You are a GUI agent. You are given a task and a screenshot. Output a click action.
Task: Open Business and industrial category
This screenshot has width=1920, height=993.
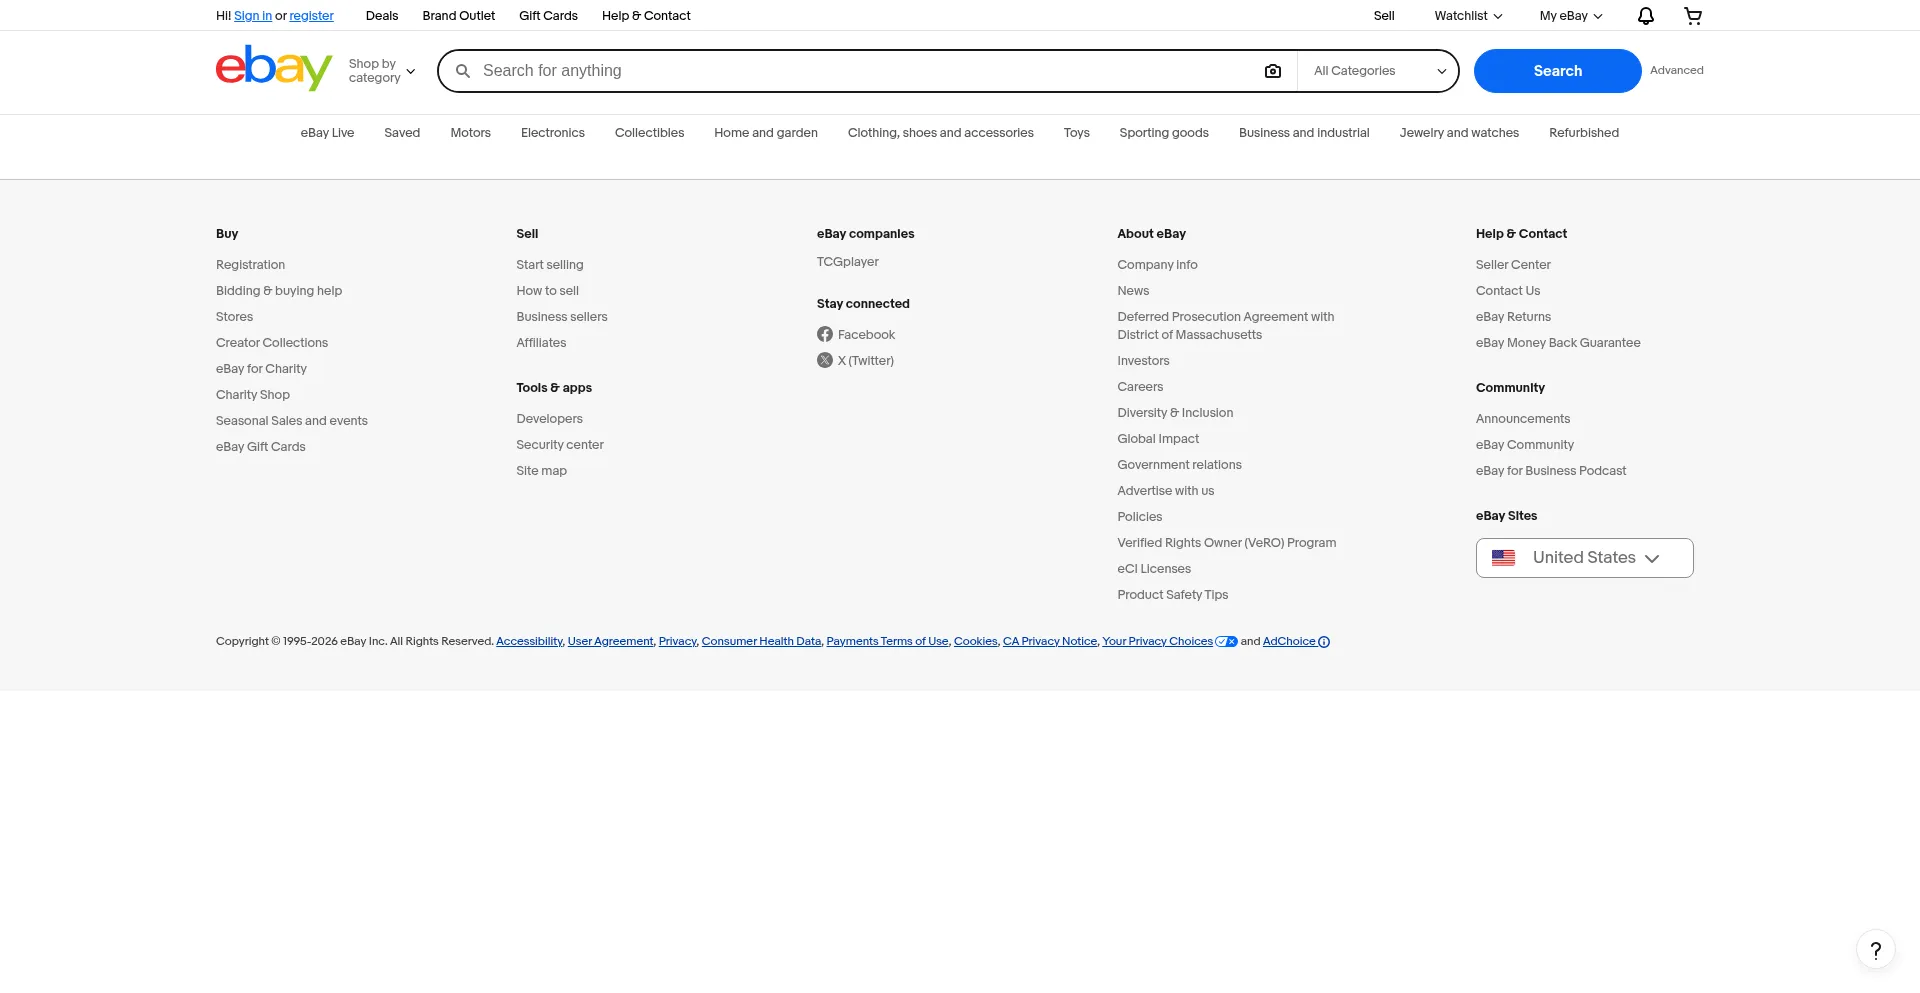tap(1304, 133)
